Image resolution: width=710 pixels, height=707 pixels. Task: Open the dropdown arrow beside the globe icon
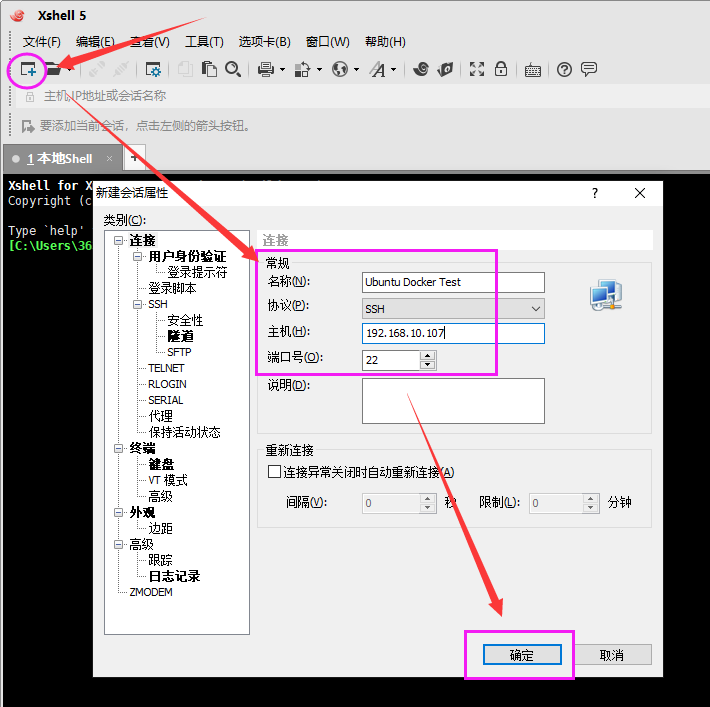click(356, 70)
